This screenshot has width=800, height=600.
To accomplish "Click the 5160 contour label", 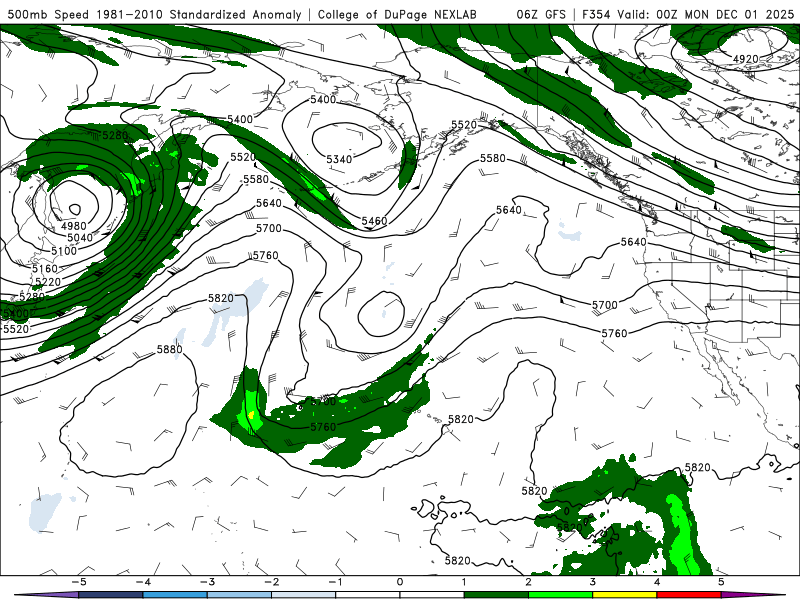I will (x=45, y=269).
